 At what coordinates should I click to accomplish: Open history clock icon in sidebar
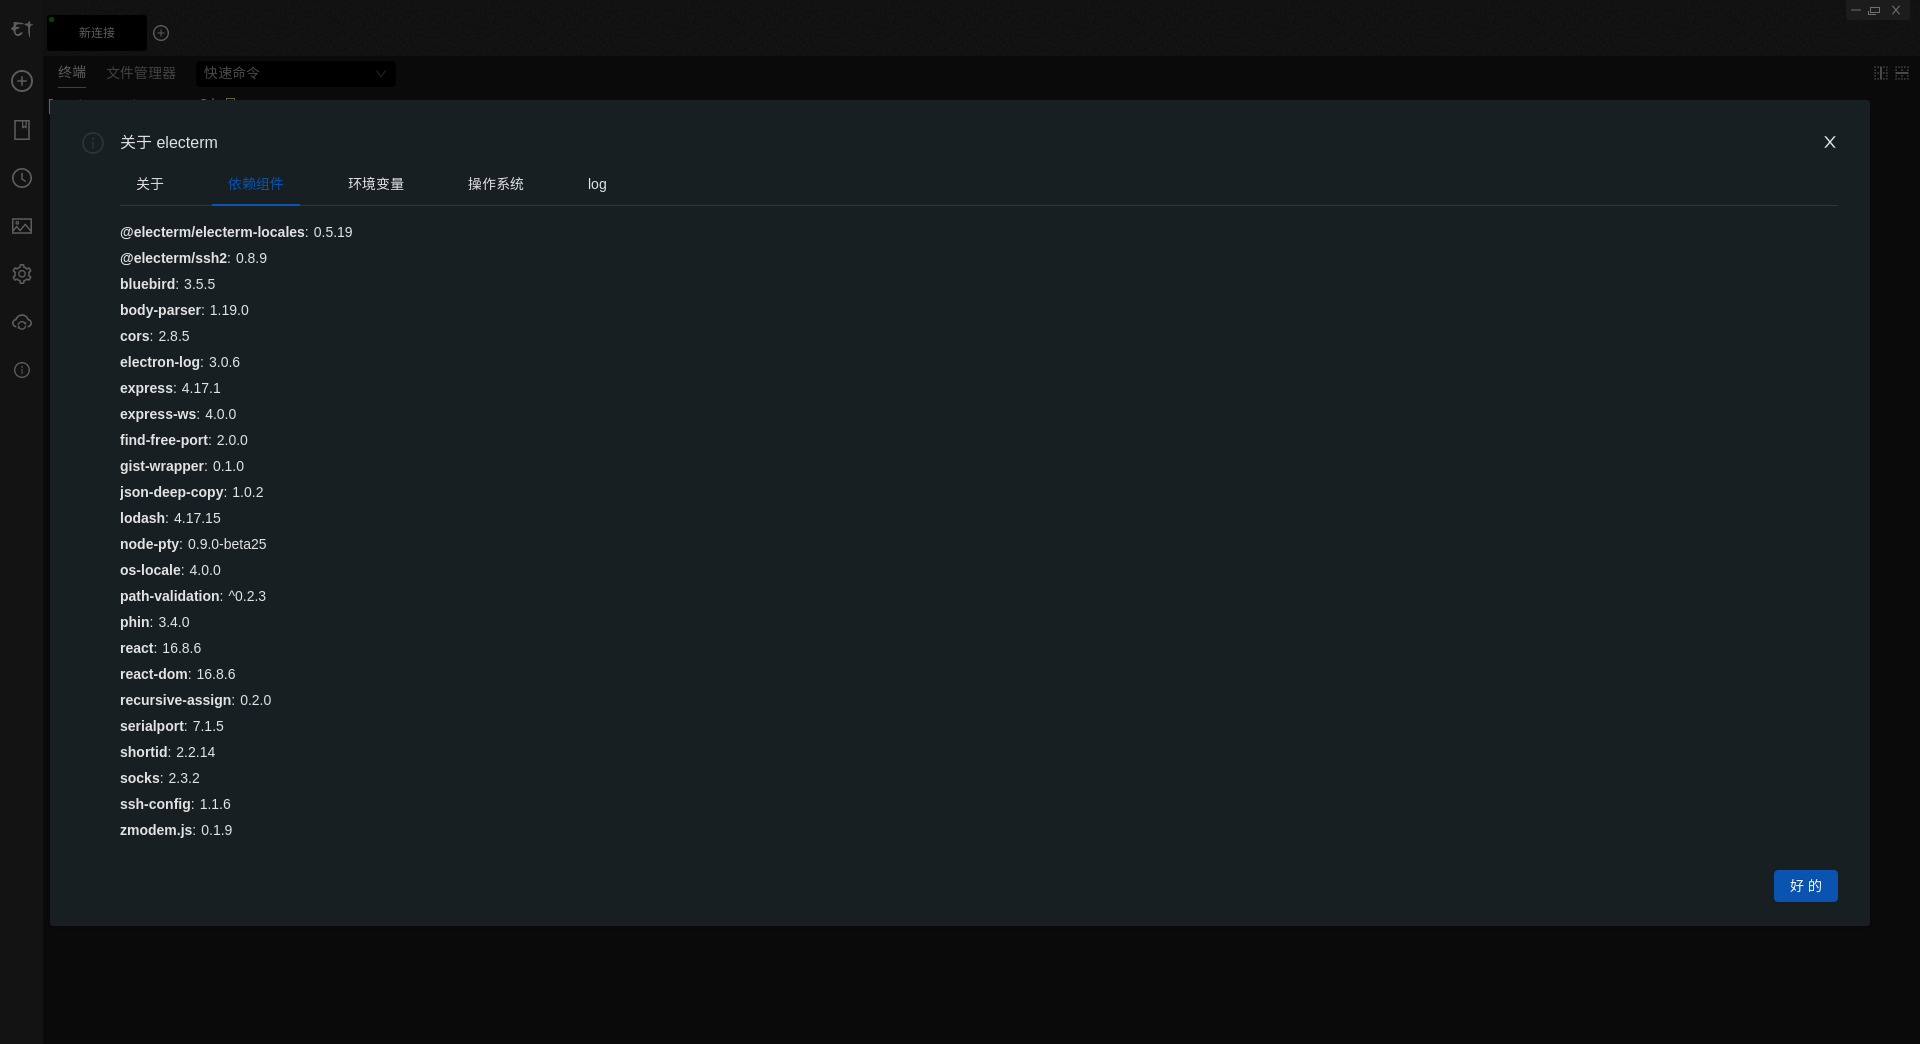tap(22, 178)
